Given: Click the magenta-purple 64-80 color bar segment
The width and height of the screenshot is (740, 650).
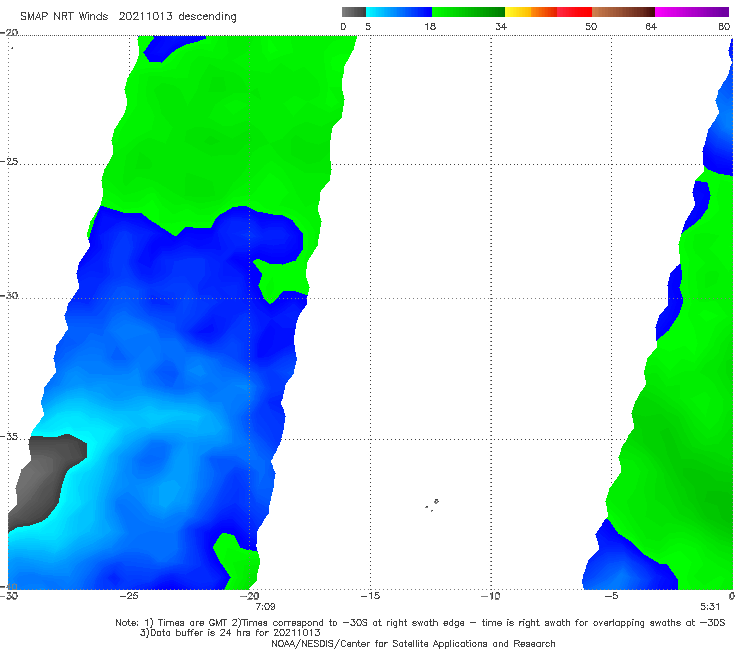Looking at the screenshot, I should (692, 12).
